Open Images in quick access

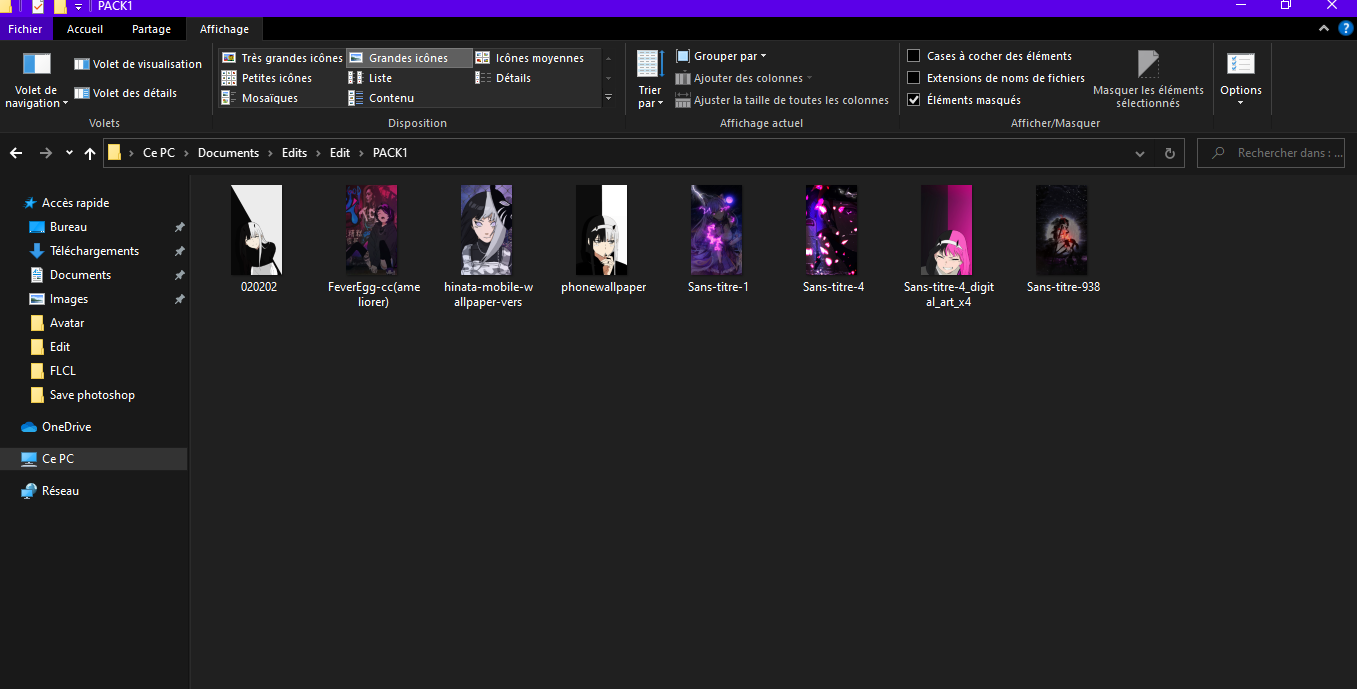click(69, 299)
